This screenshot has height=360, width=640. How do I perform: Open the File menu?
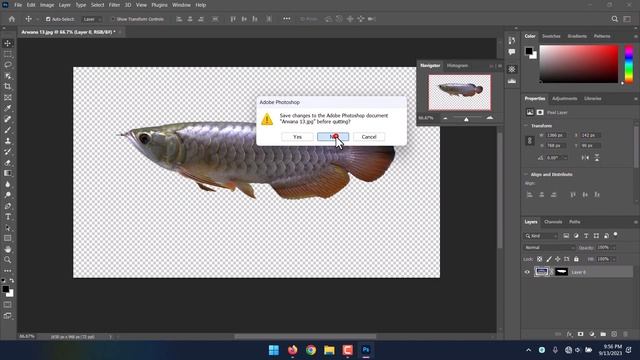click(18, 5)
